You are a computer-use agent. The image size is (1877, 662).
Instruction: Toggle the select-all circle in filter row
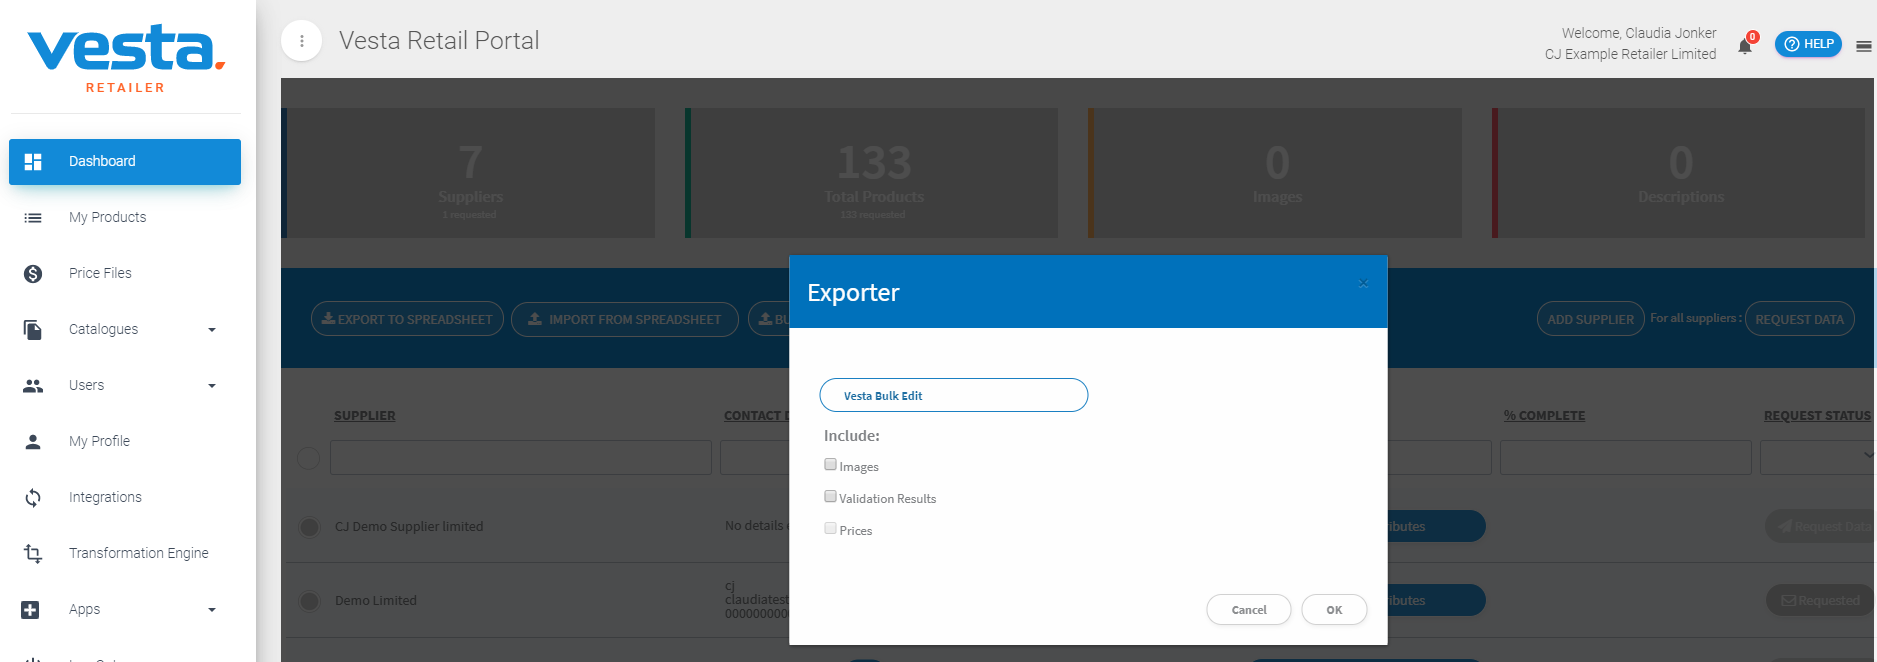tap(309, 457)
